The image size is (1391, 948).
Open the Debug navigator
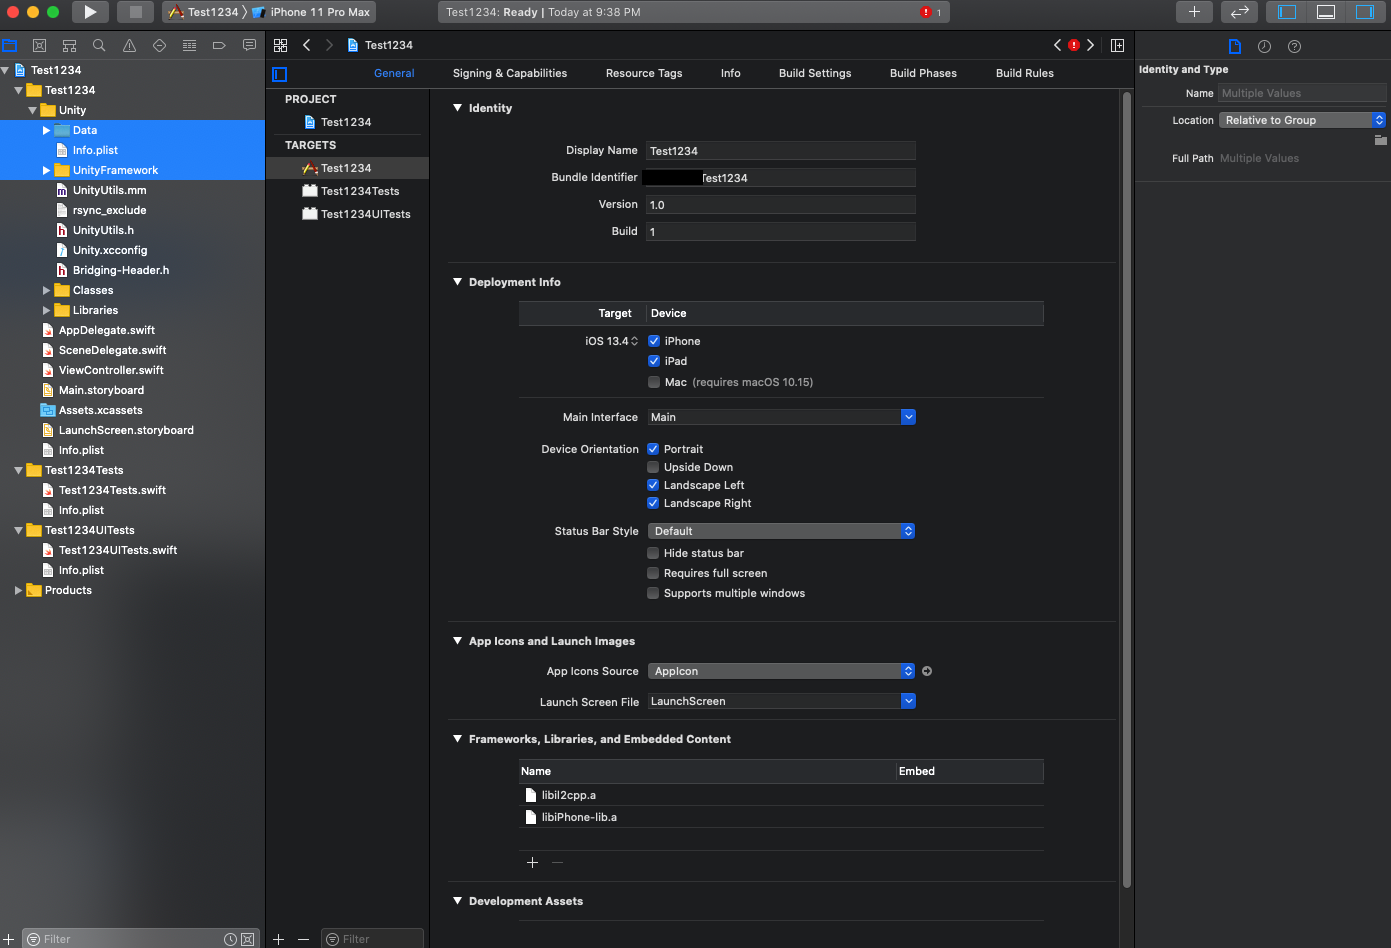tap(189, 45)
